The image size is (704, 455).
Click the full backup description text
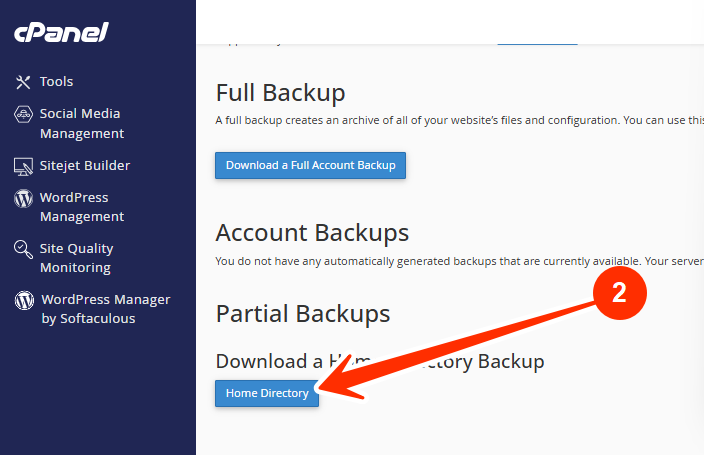[x=459, y=120]
